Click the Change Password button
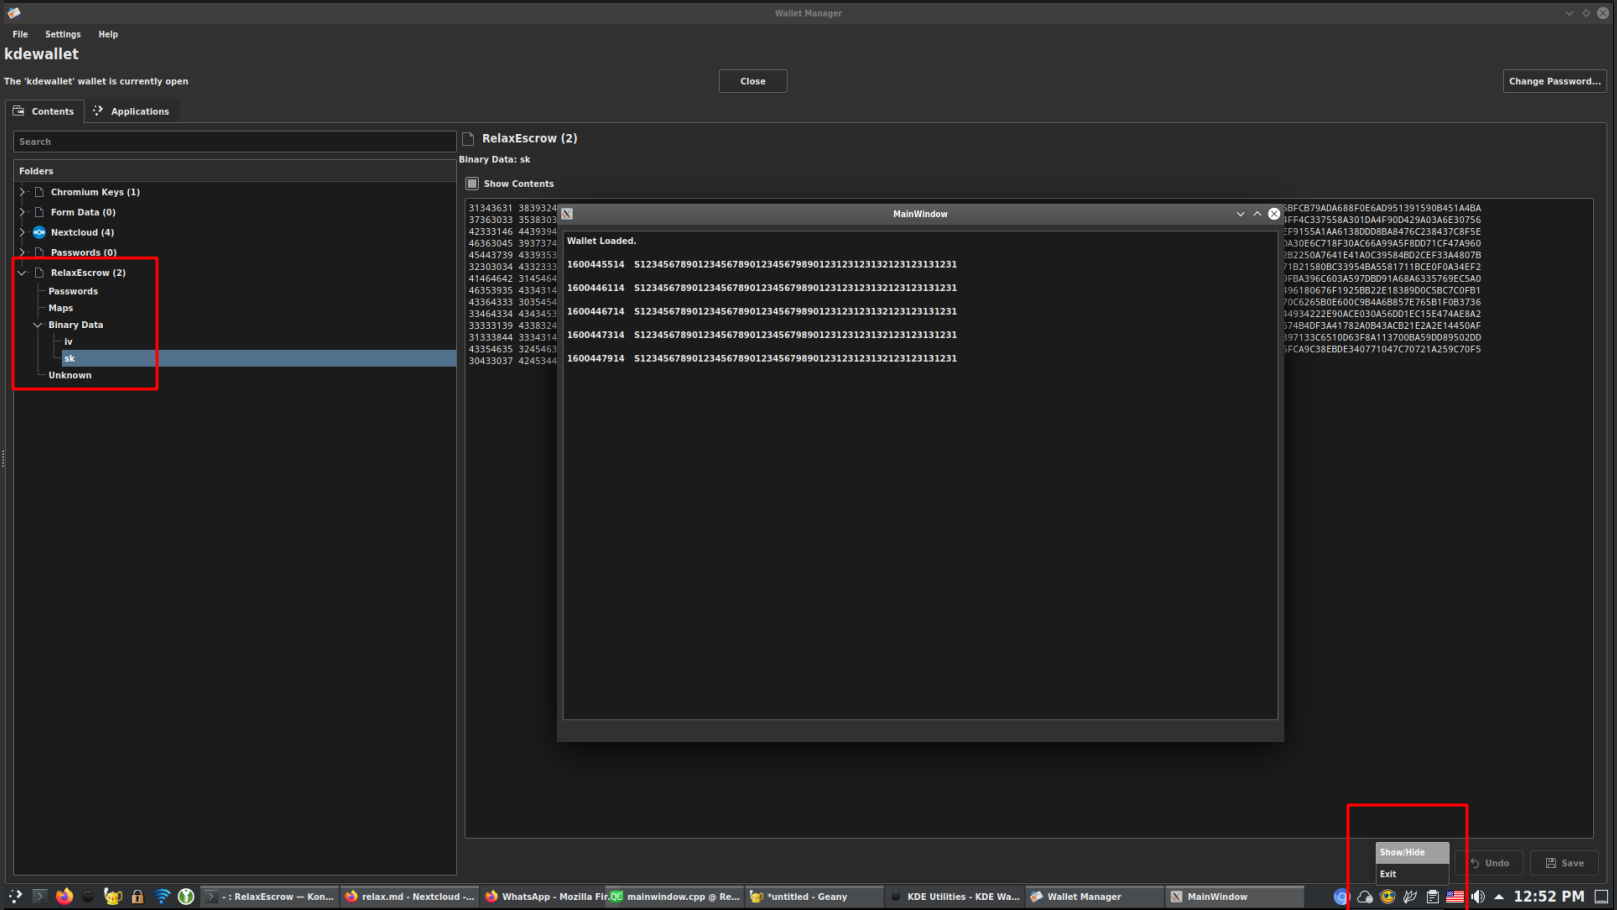 click(x=1554, y=81)
